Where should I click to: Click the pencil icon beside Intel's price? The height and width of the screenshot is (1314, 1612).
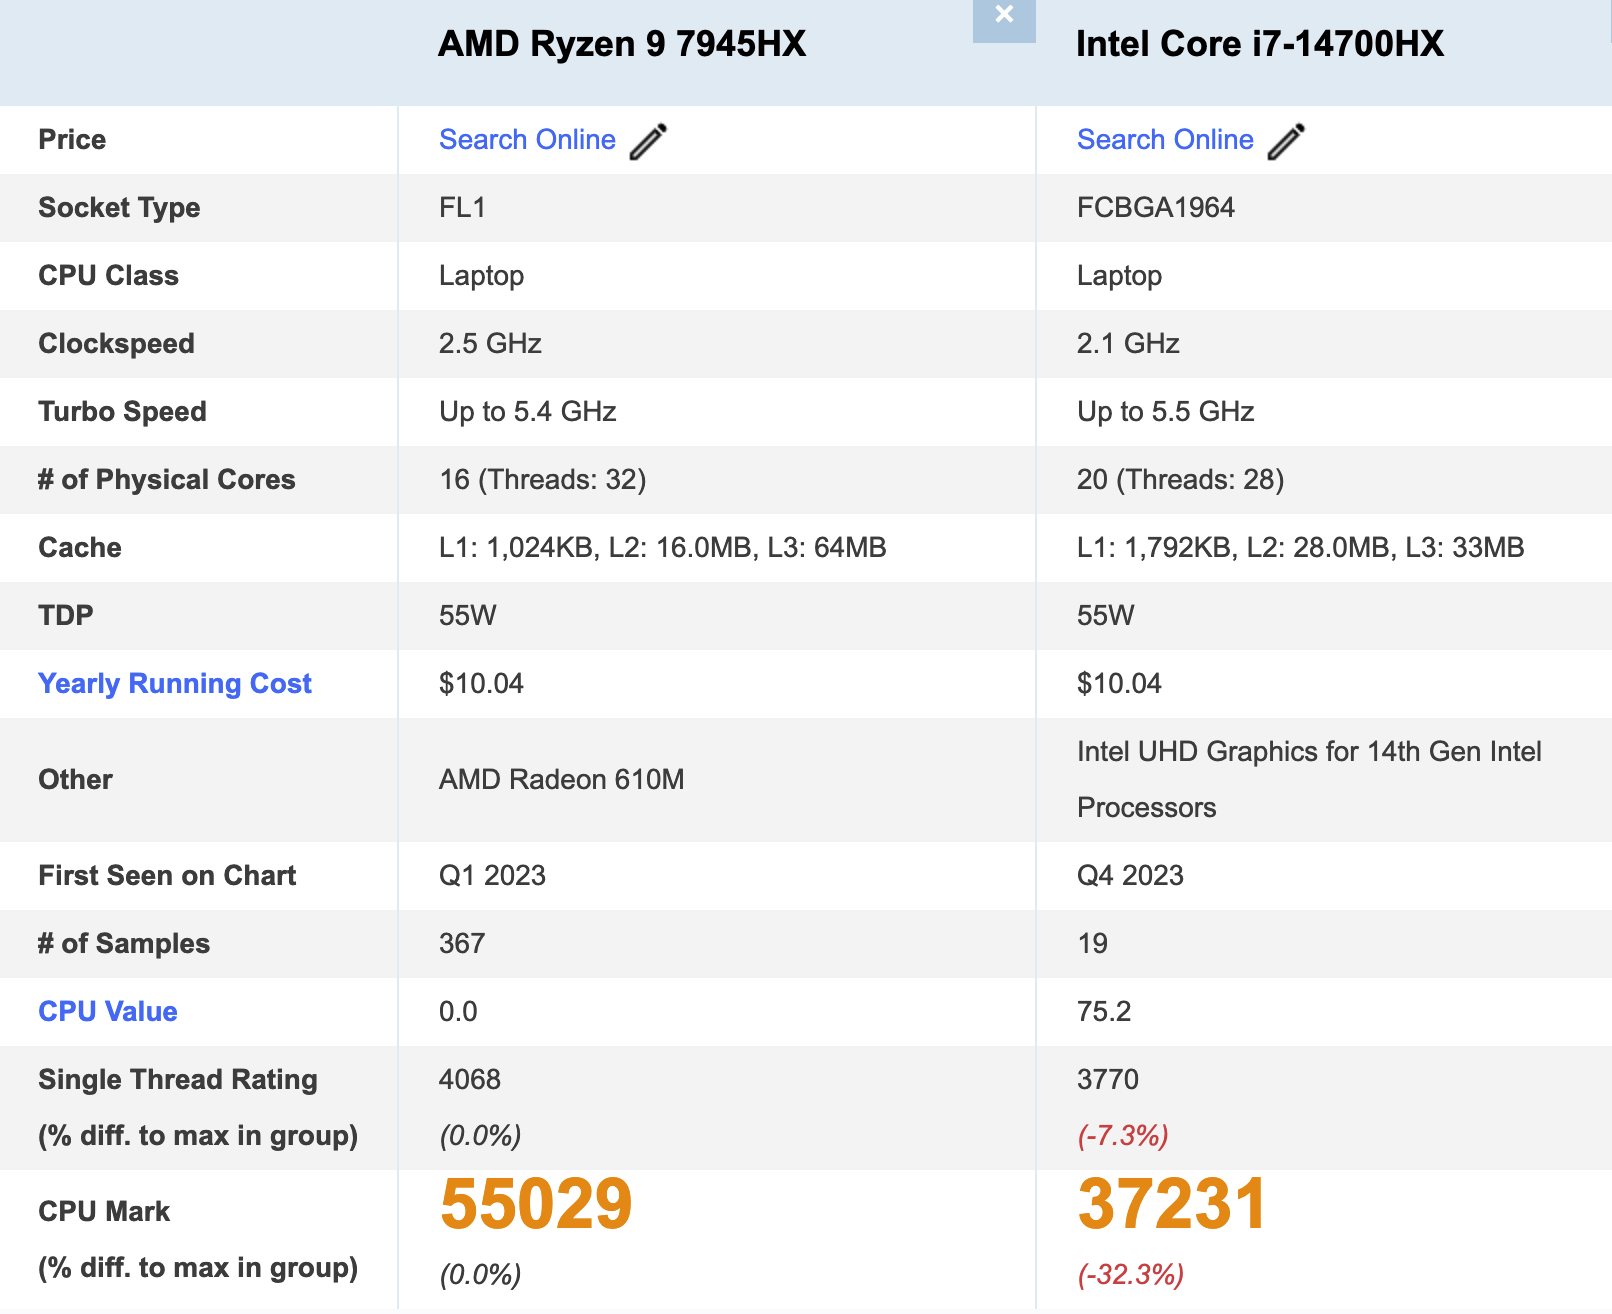point(1286,141)
